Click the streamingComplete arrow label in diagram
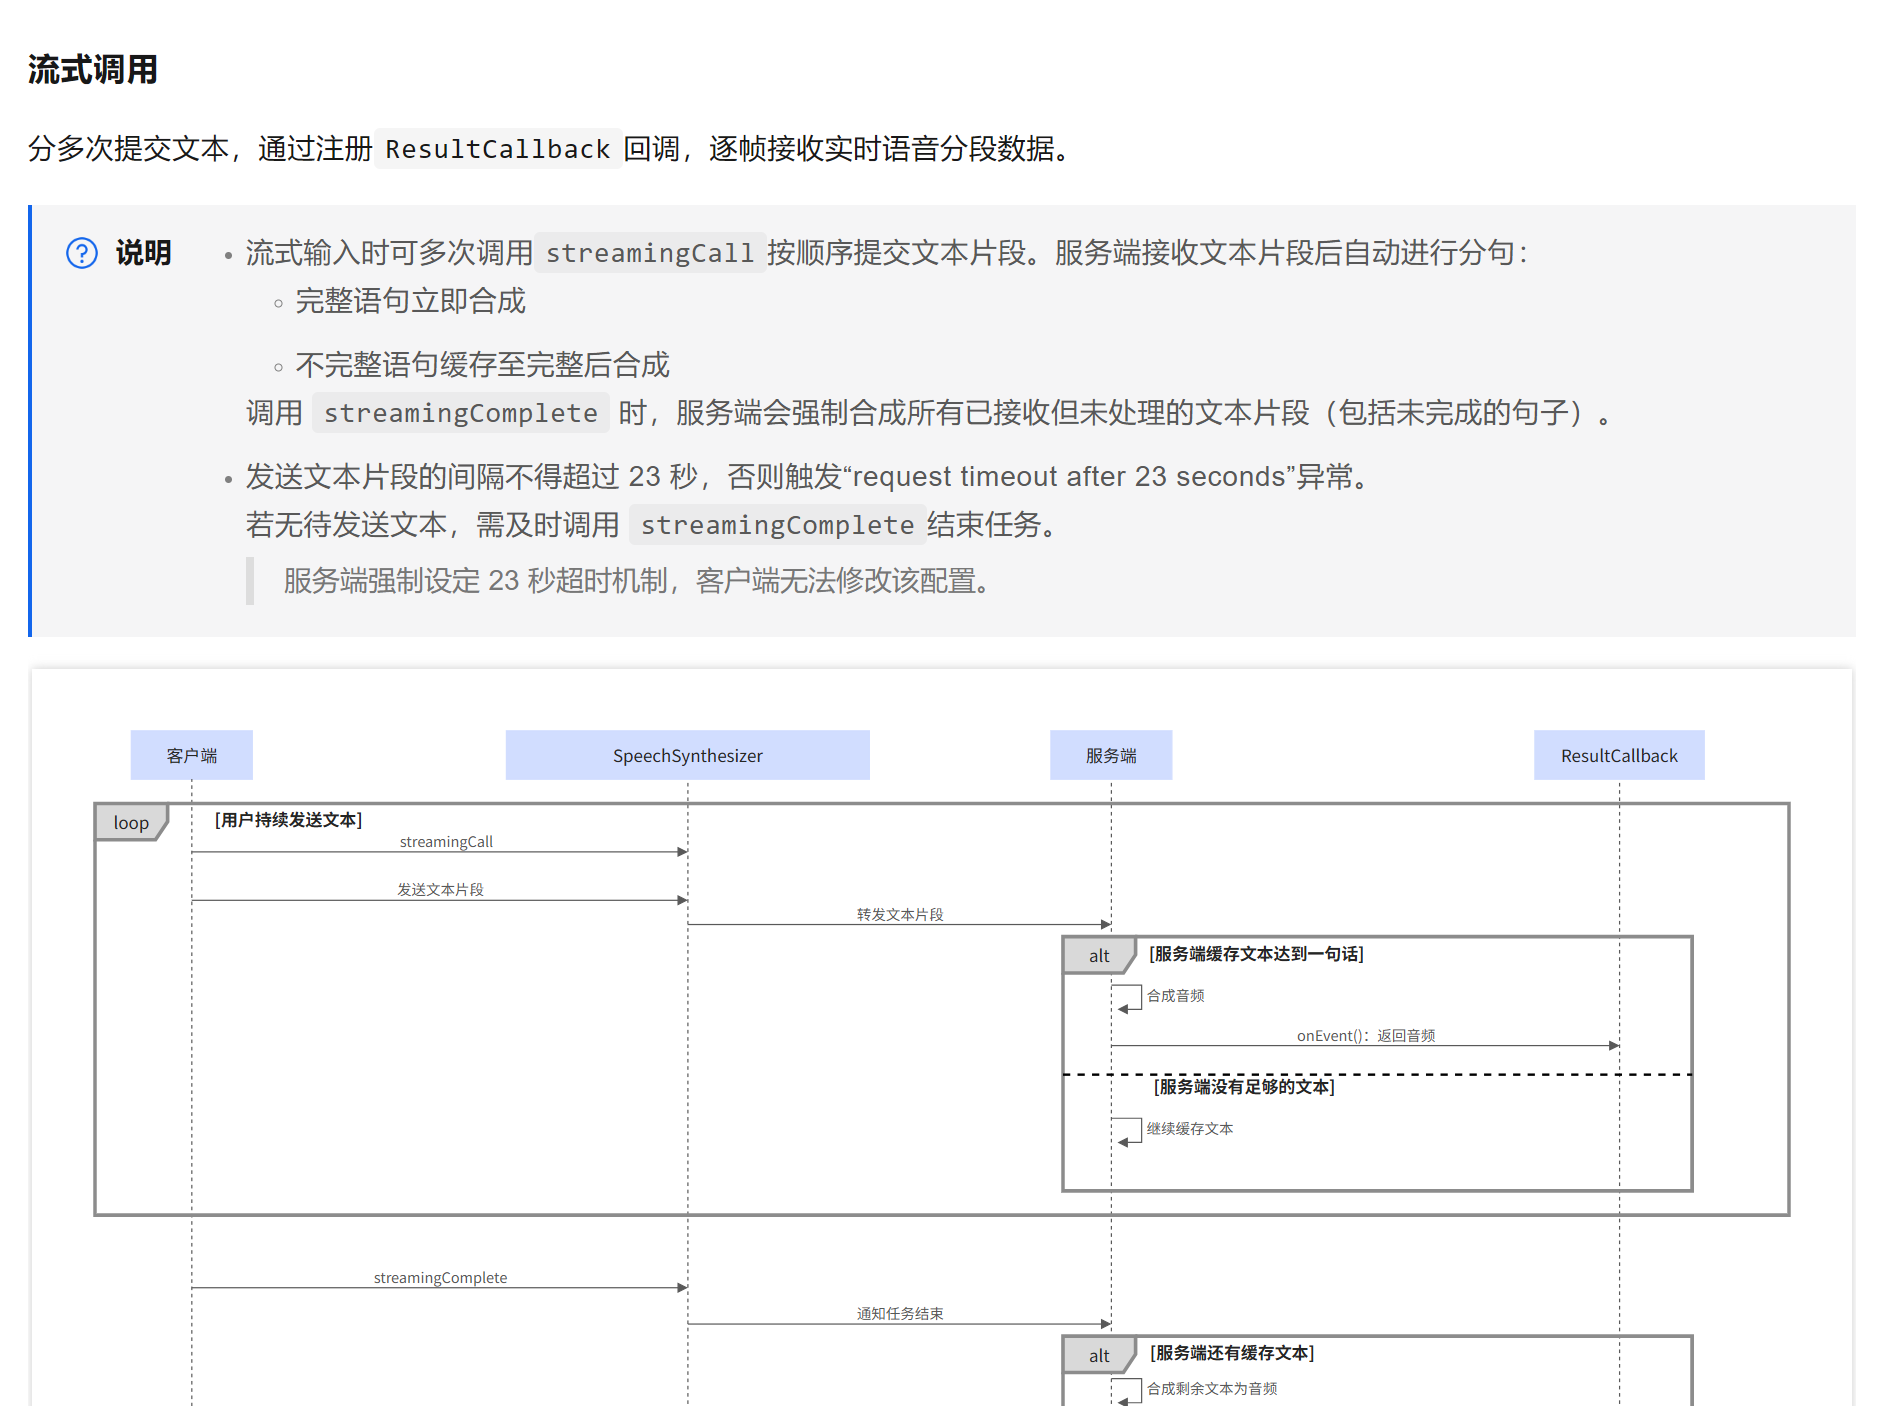The image size is (1898, 1406). coord(441,1277)
